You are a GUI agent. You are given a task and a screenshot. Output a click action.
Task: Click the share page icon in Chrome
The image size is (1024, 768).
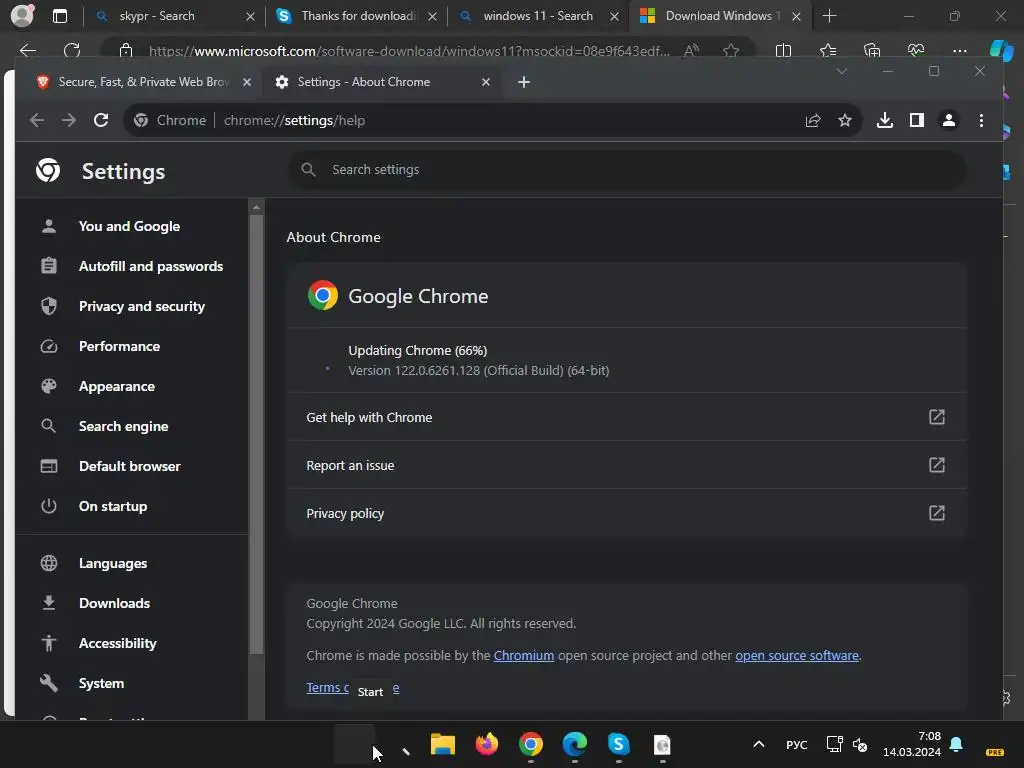pos(812,120)
